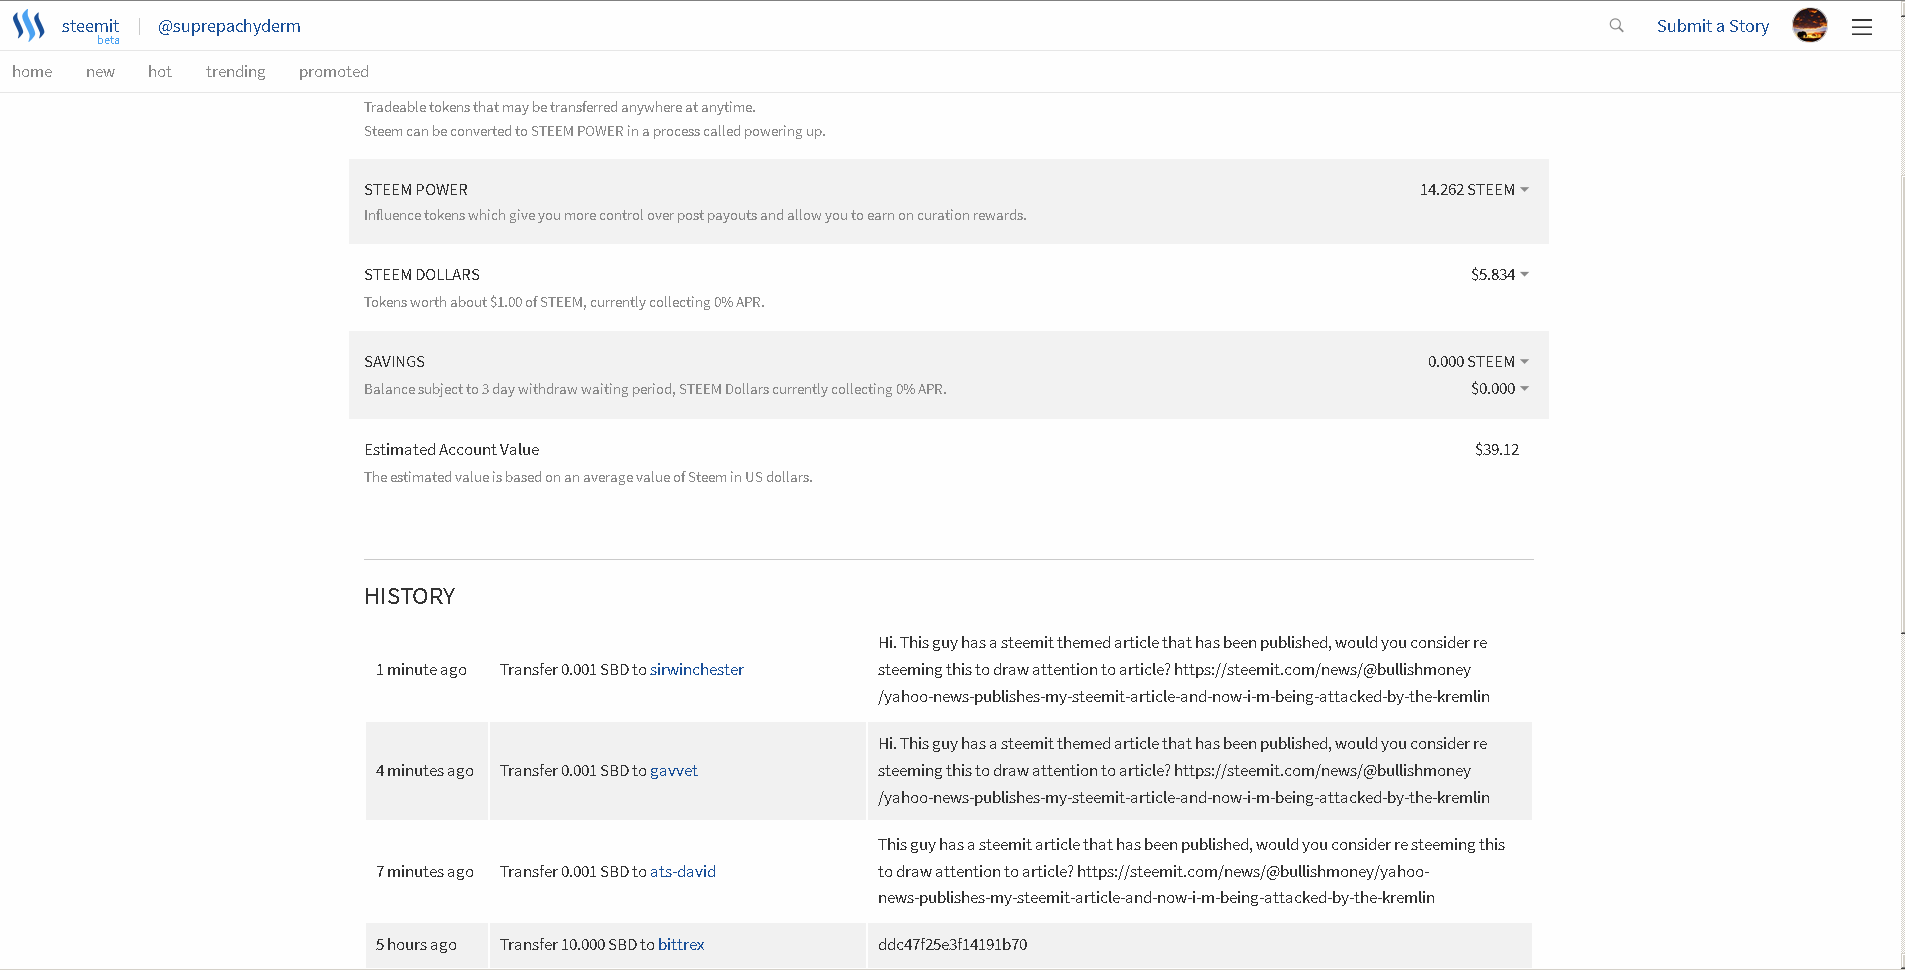This screenshot has width=1905, height=971.
Task: Select the '4 minutes ago' timestamp
Action: (x=425, y=771)
